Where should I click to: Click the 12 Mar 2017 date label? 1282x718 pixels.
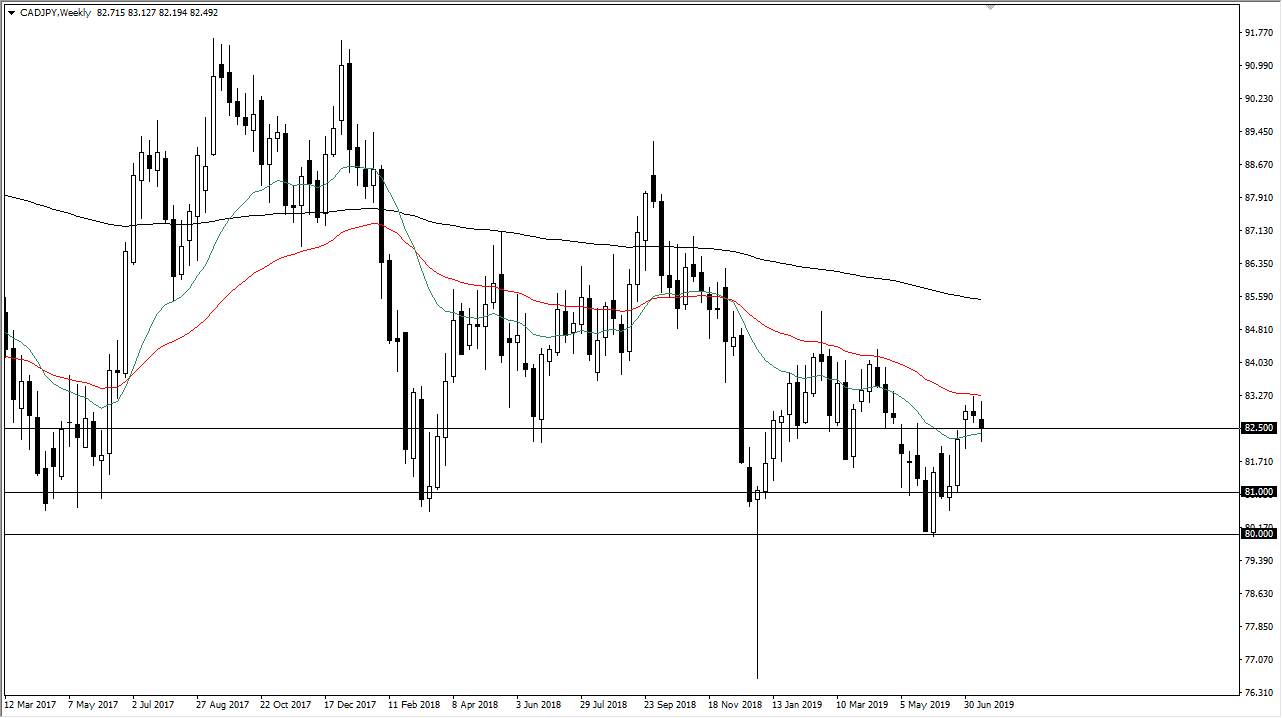pyautogui.click(x=30, y=704)
